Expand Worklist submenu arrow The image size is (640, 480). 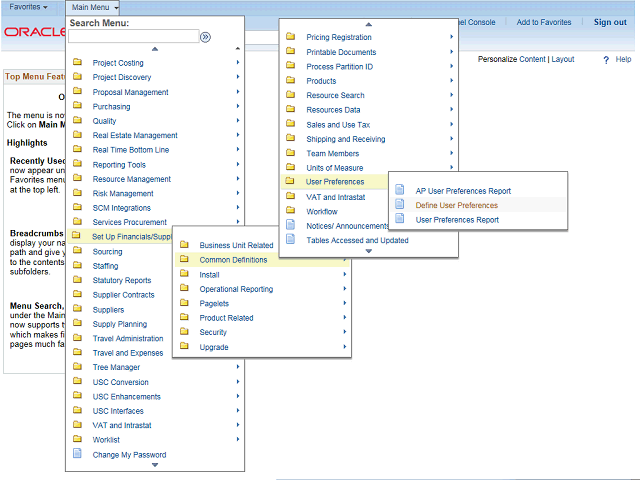point(238,439)
